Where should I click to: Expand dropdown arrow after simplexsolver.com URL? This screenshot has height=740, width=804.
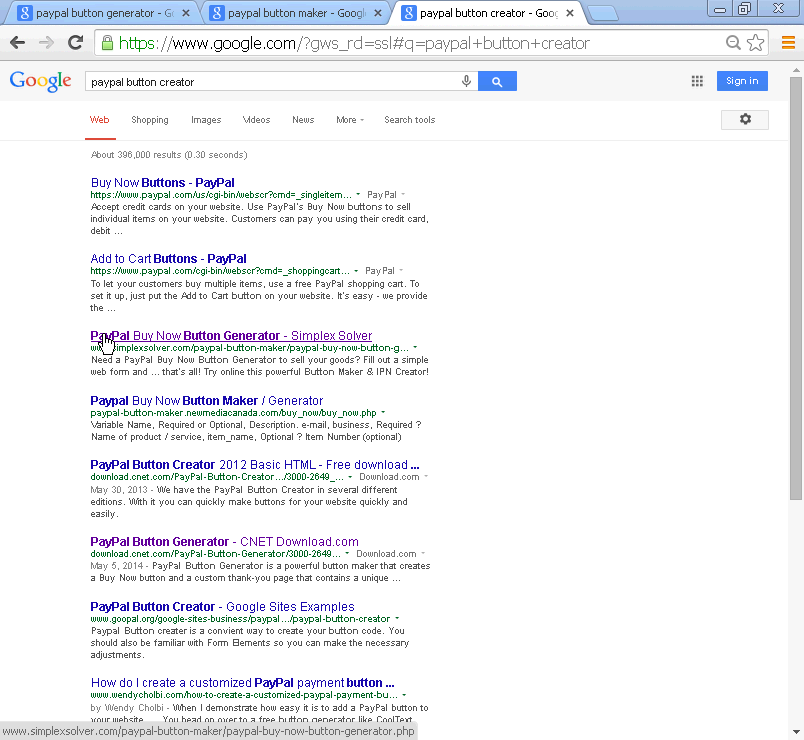pyautogui.click(x=415, y=347)
